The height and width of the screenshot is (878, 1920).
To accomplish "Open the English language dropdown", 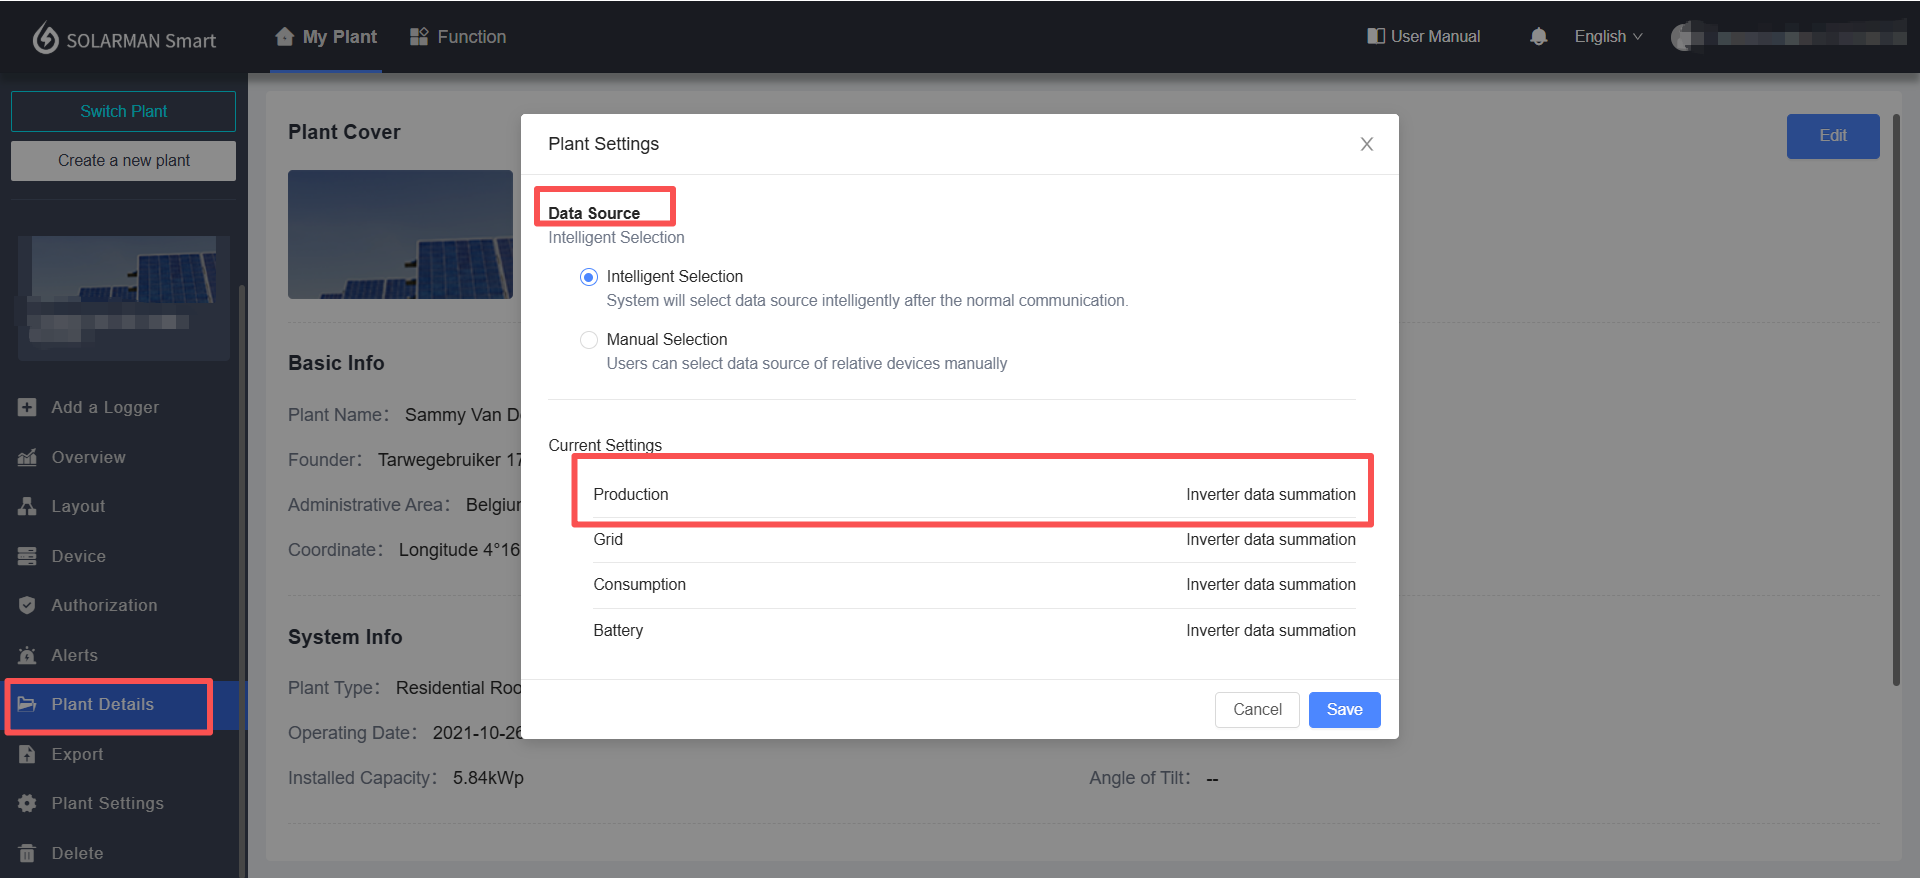I will click(x=1607, y=37).
